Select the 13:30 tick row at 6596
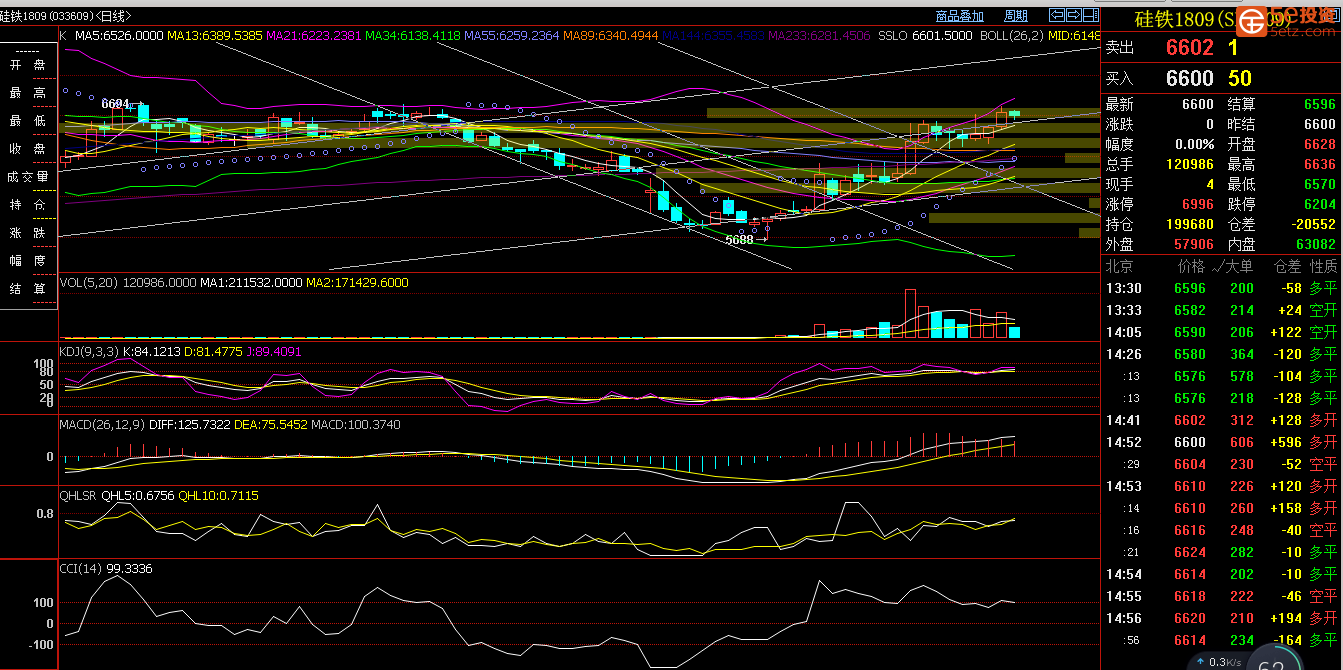 coord(1221,288)
